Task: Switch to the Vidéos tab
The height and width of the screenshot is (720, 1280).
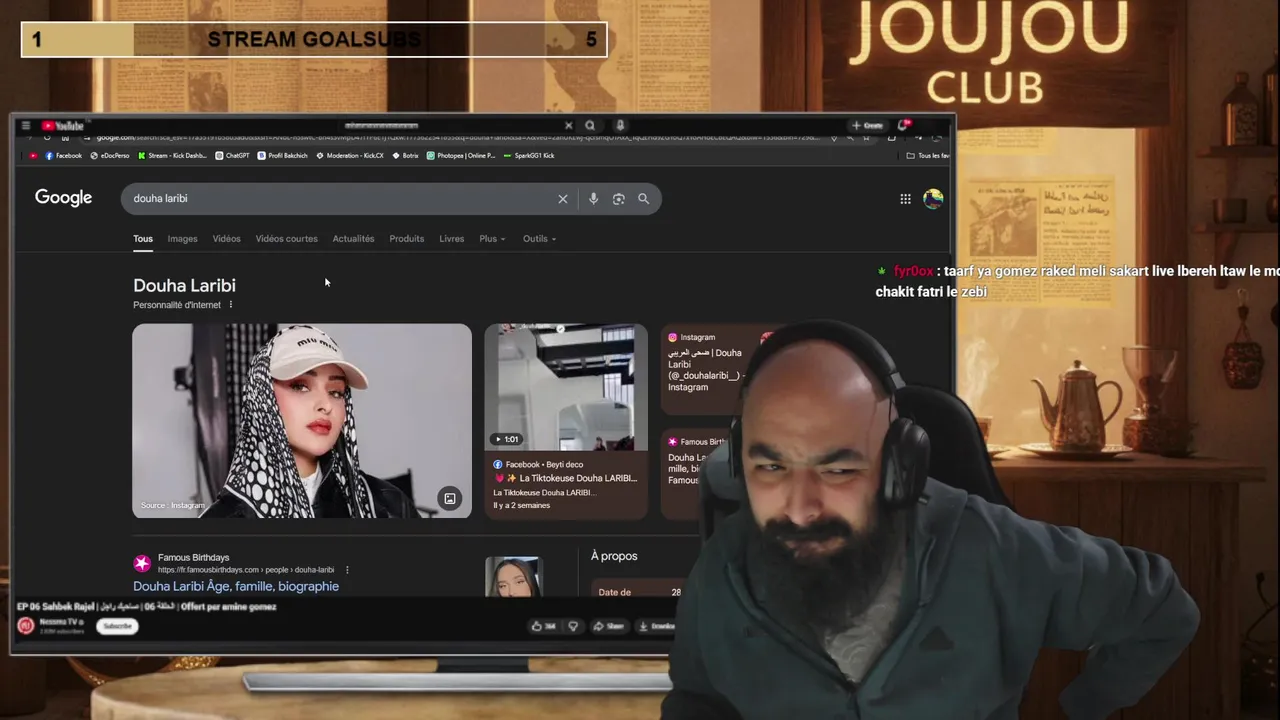Action: pyautogui.click(x=226, y=239)
